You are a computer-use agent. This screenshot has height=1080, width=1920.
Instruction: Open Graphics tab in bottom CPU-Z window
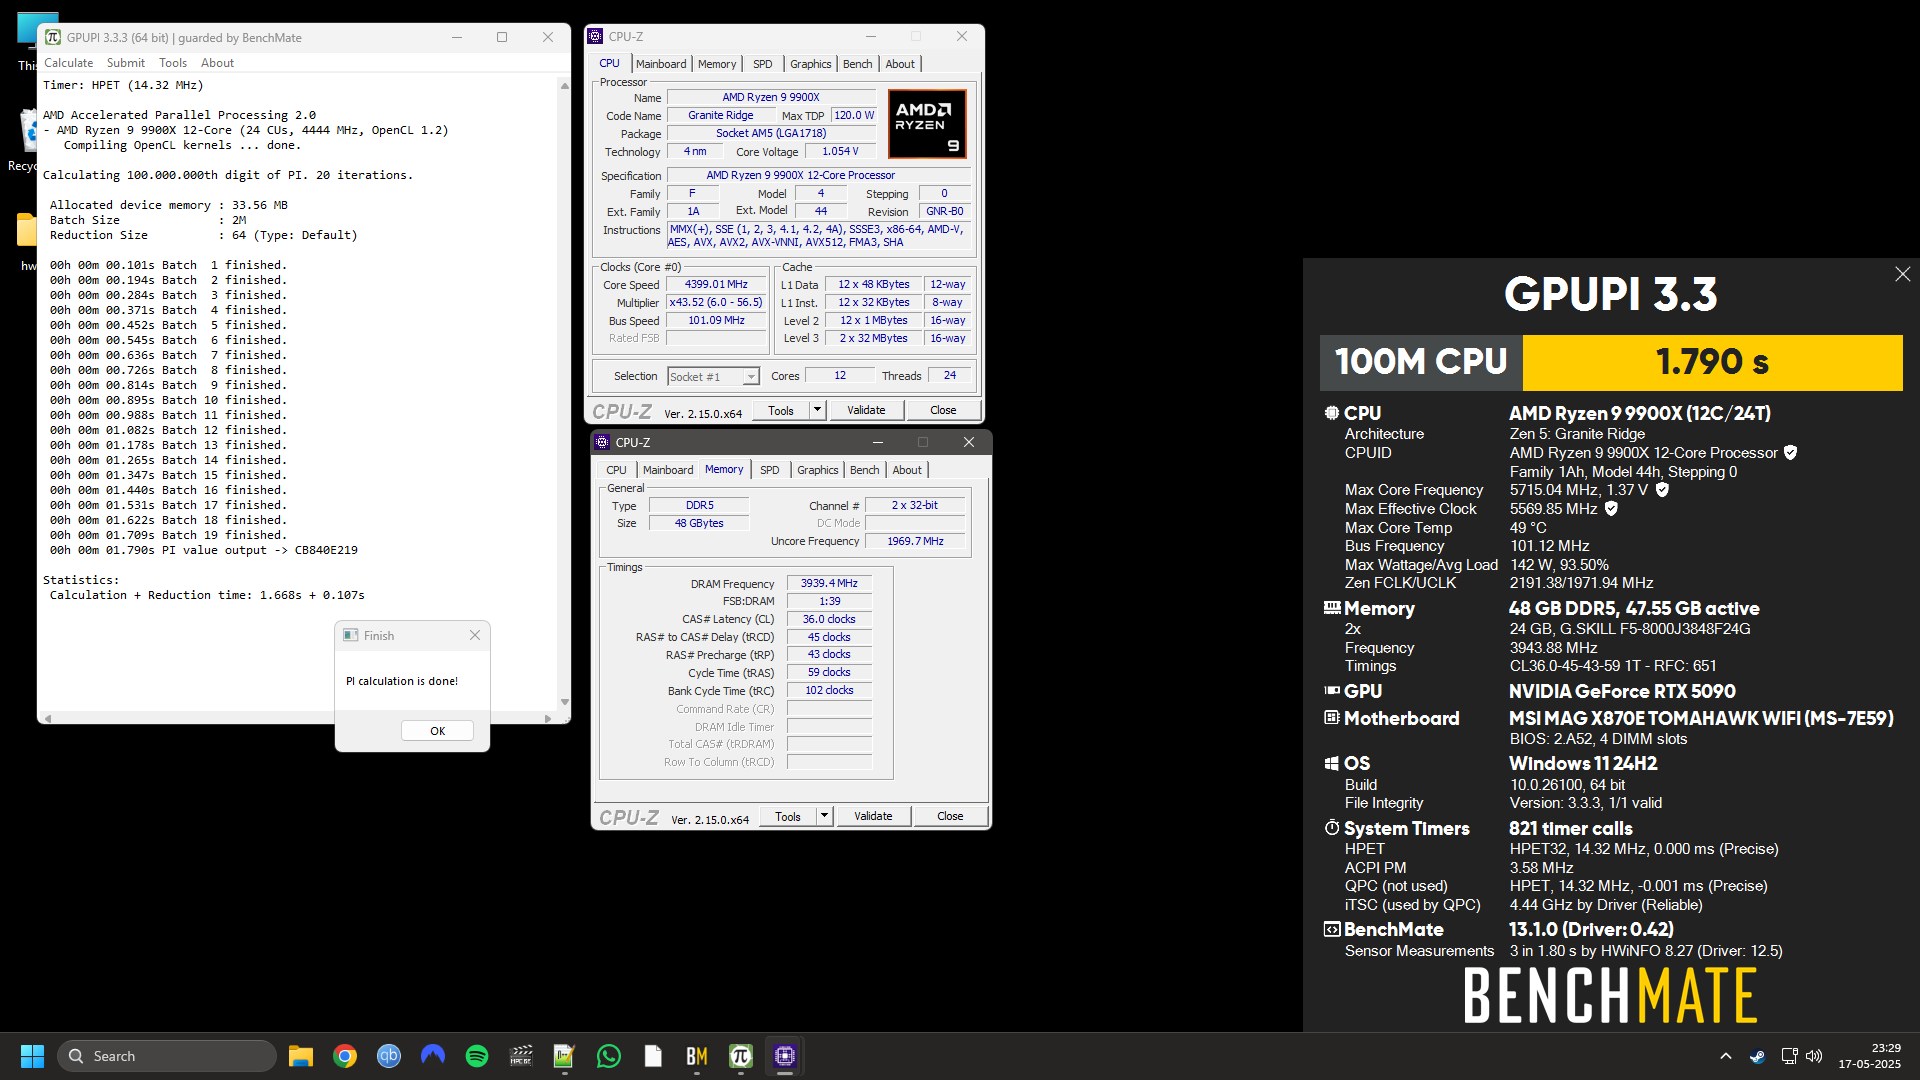(x=817, y=470)
